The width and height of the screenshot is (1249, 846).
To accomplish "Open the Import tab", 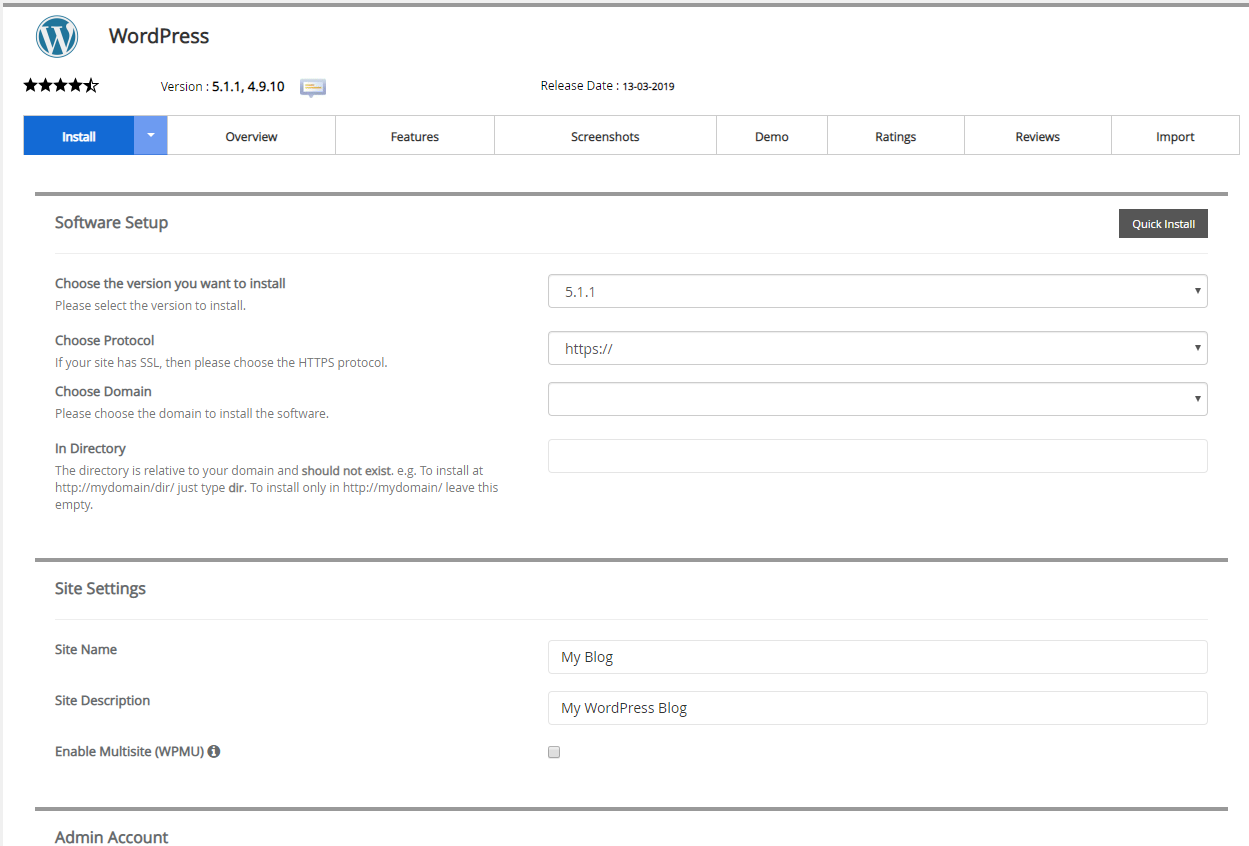I will 1176,136.
